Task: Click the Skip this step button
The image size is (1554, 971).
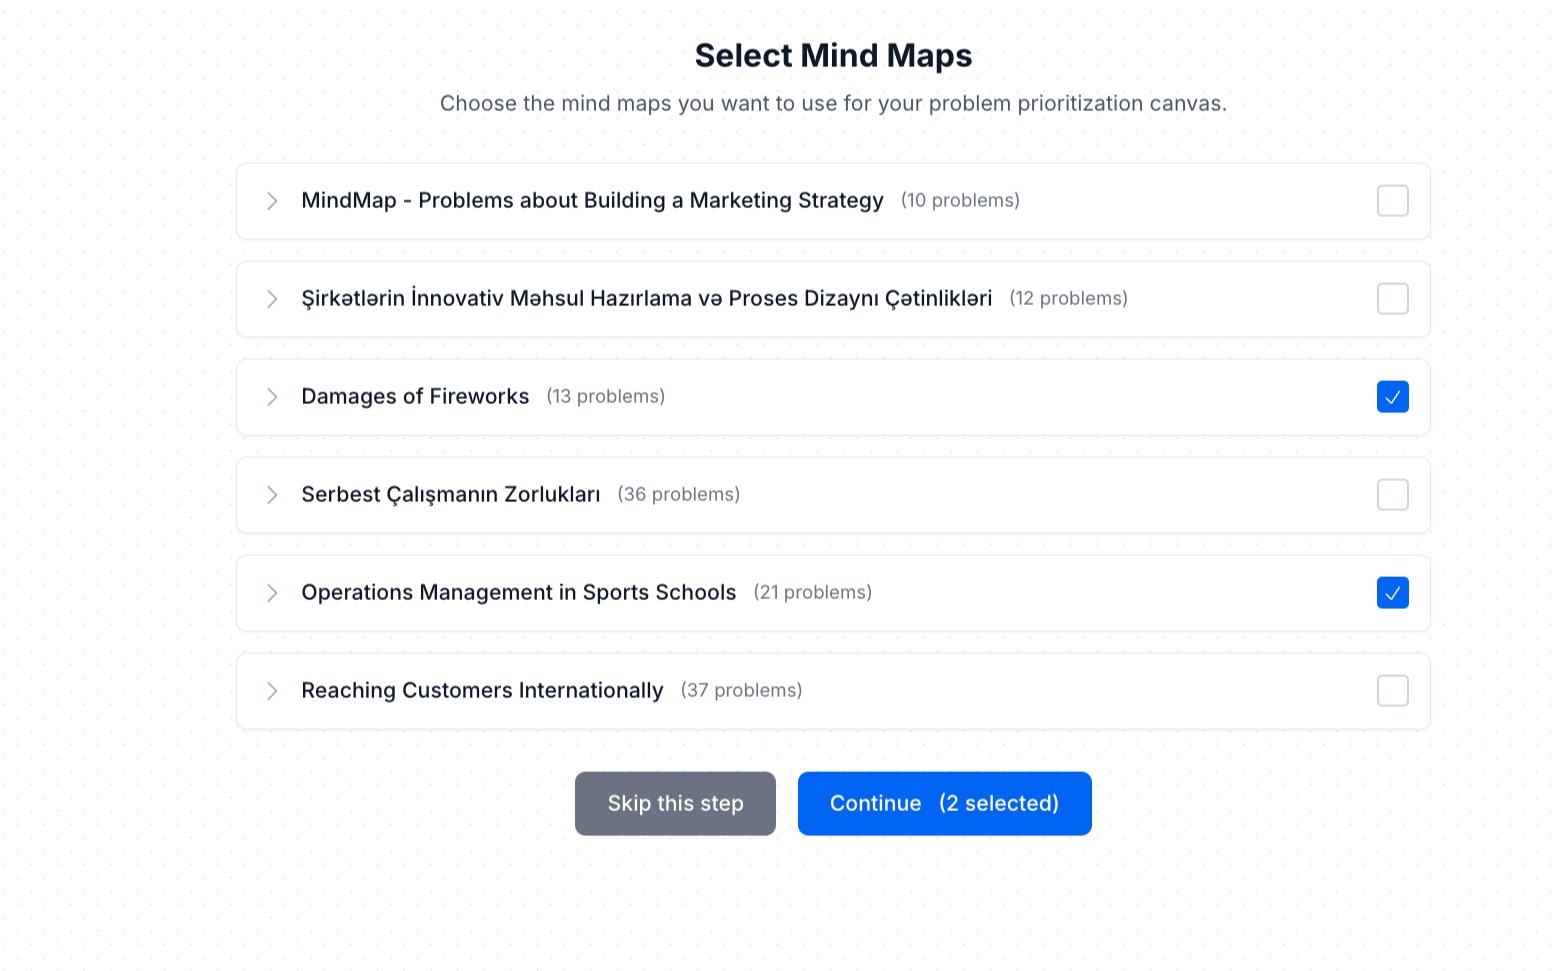Action: [675, 803]
